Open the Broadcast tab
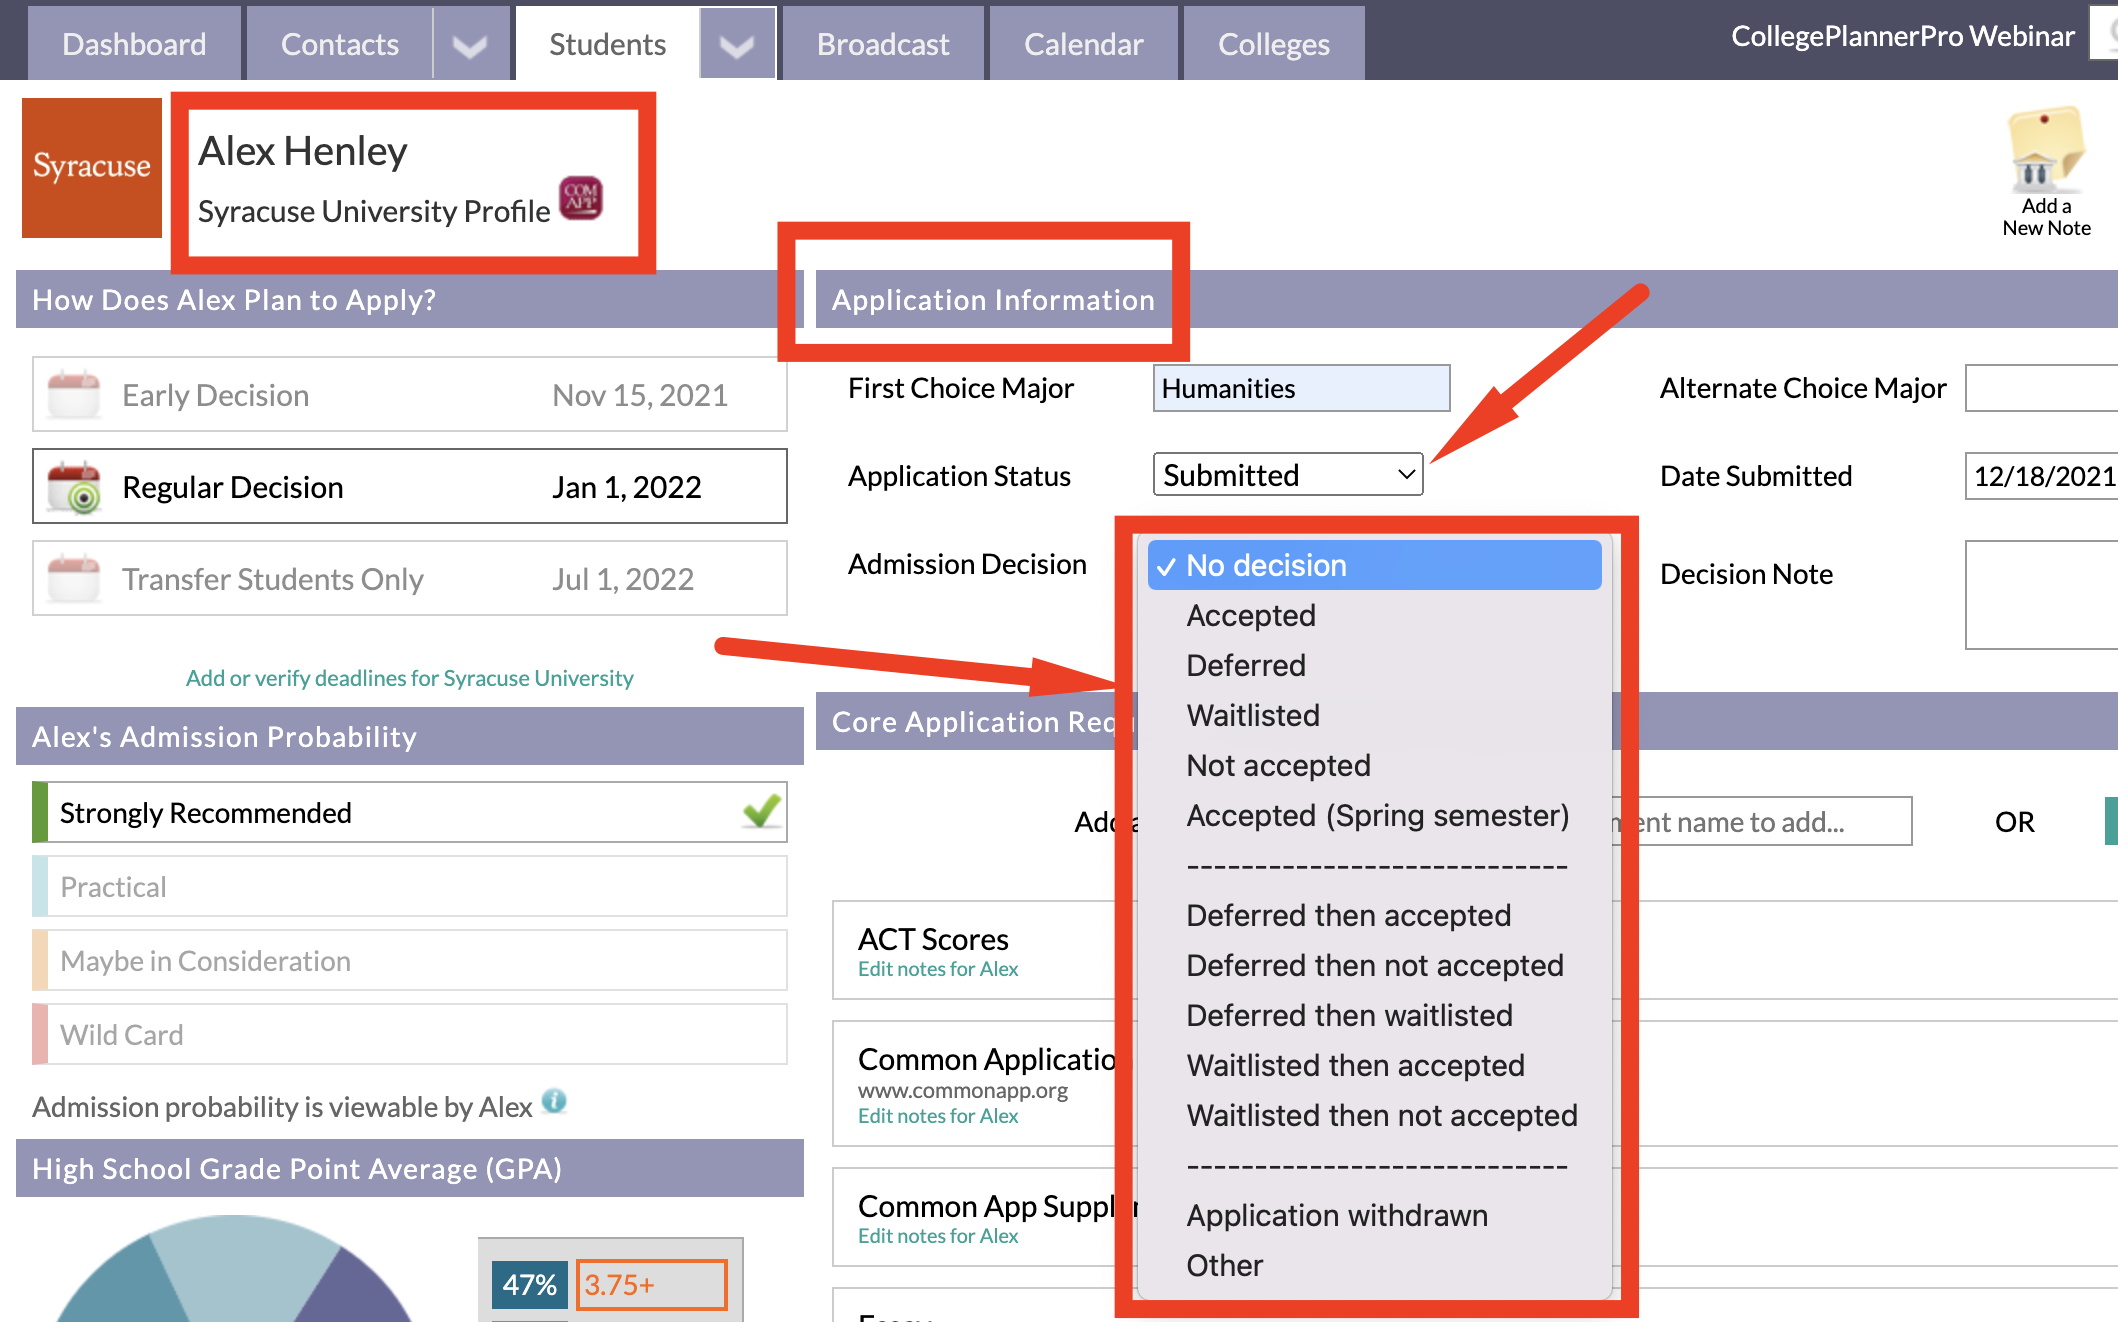 (x=883, y=44)
